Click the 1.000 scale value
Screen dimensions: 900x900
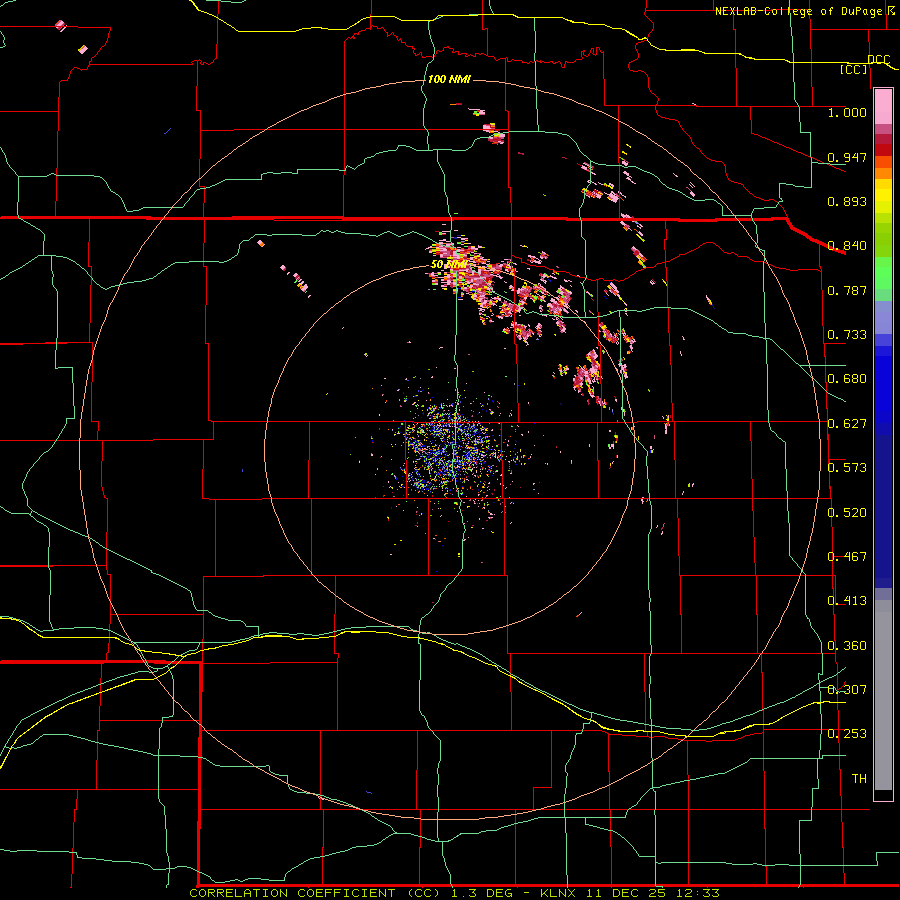[847, 112]
